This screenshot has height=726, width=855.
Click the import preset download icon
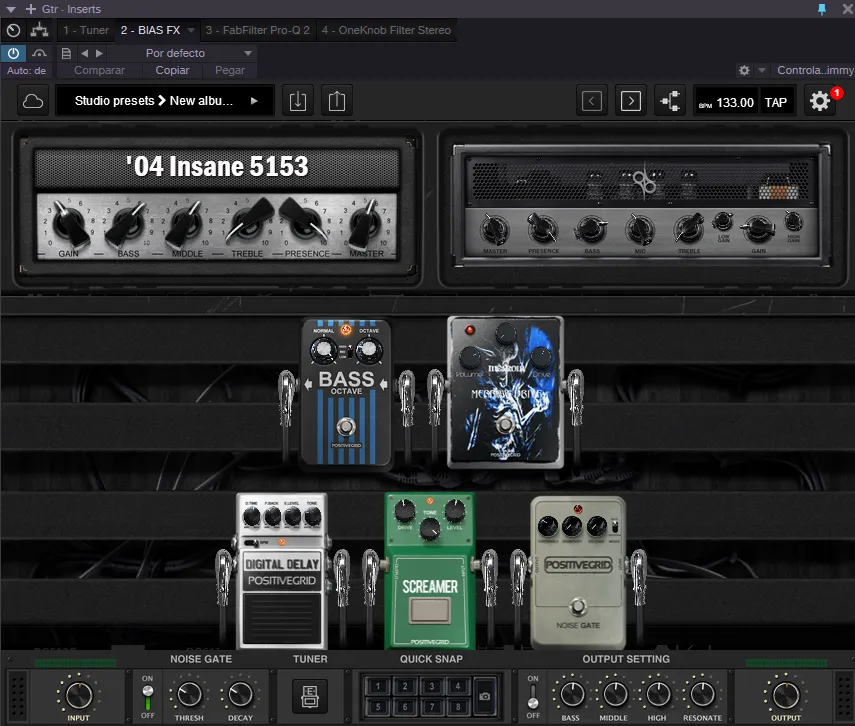coord(298,101)
